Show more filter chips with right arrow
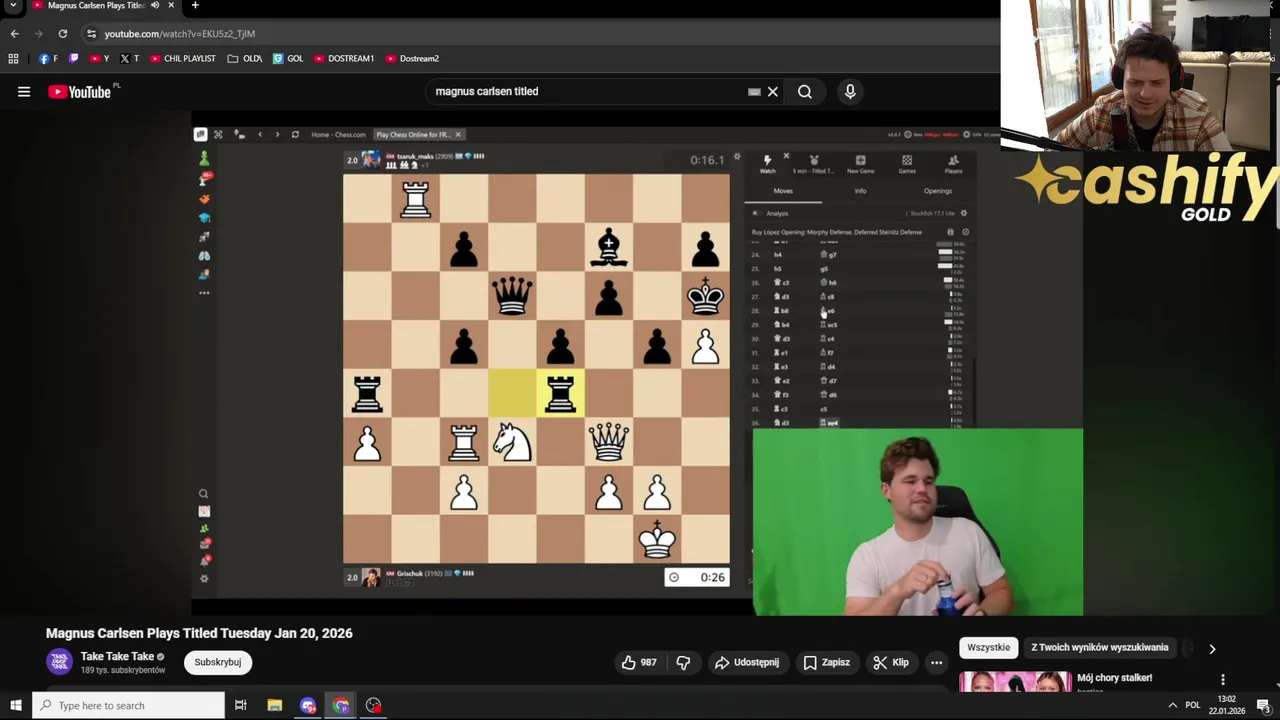Screen dimensions: 1280x720 (x=1212, y=649)
